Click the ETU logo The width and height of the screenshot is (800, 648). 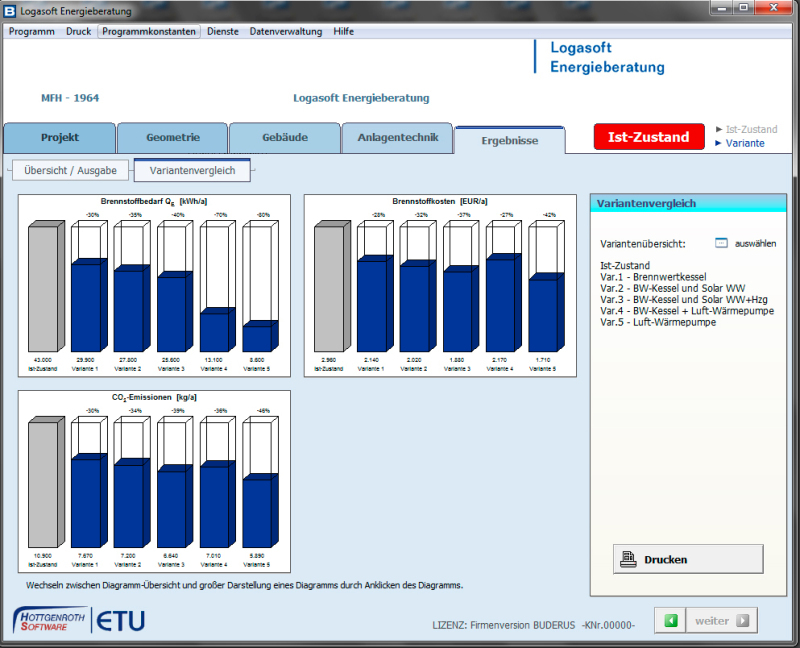pyautogui.click(x=120, y=621)
